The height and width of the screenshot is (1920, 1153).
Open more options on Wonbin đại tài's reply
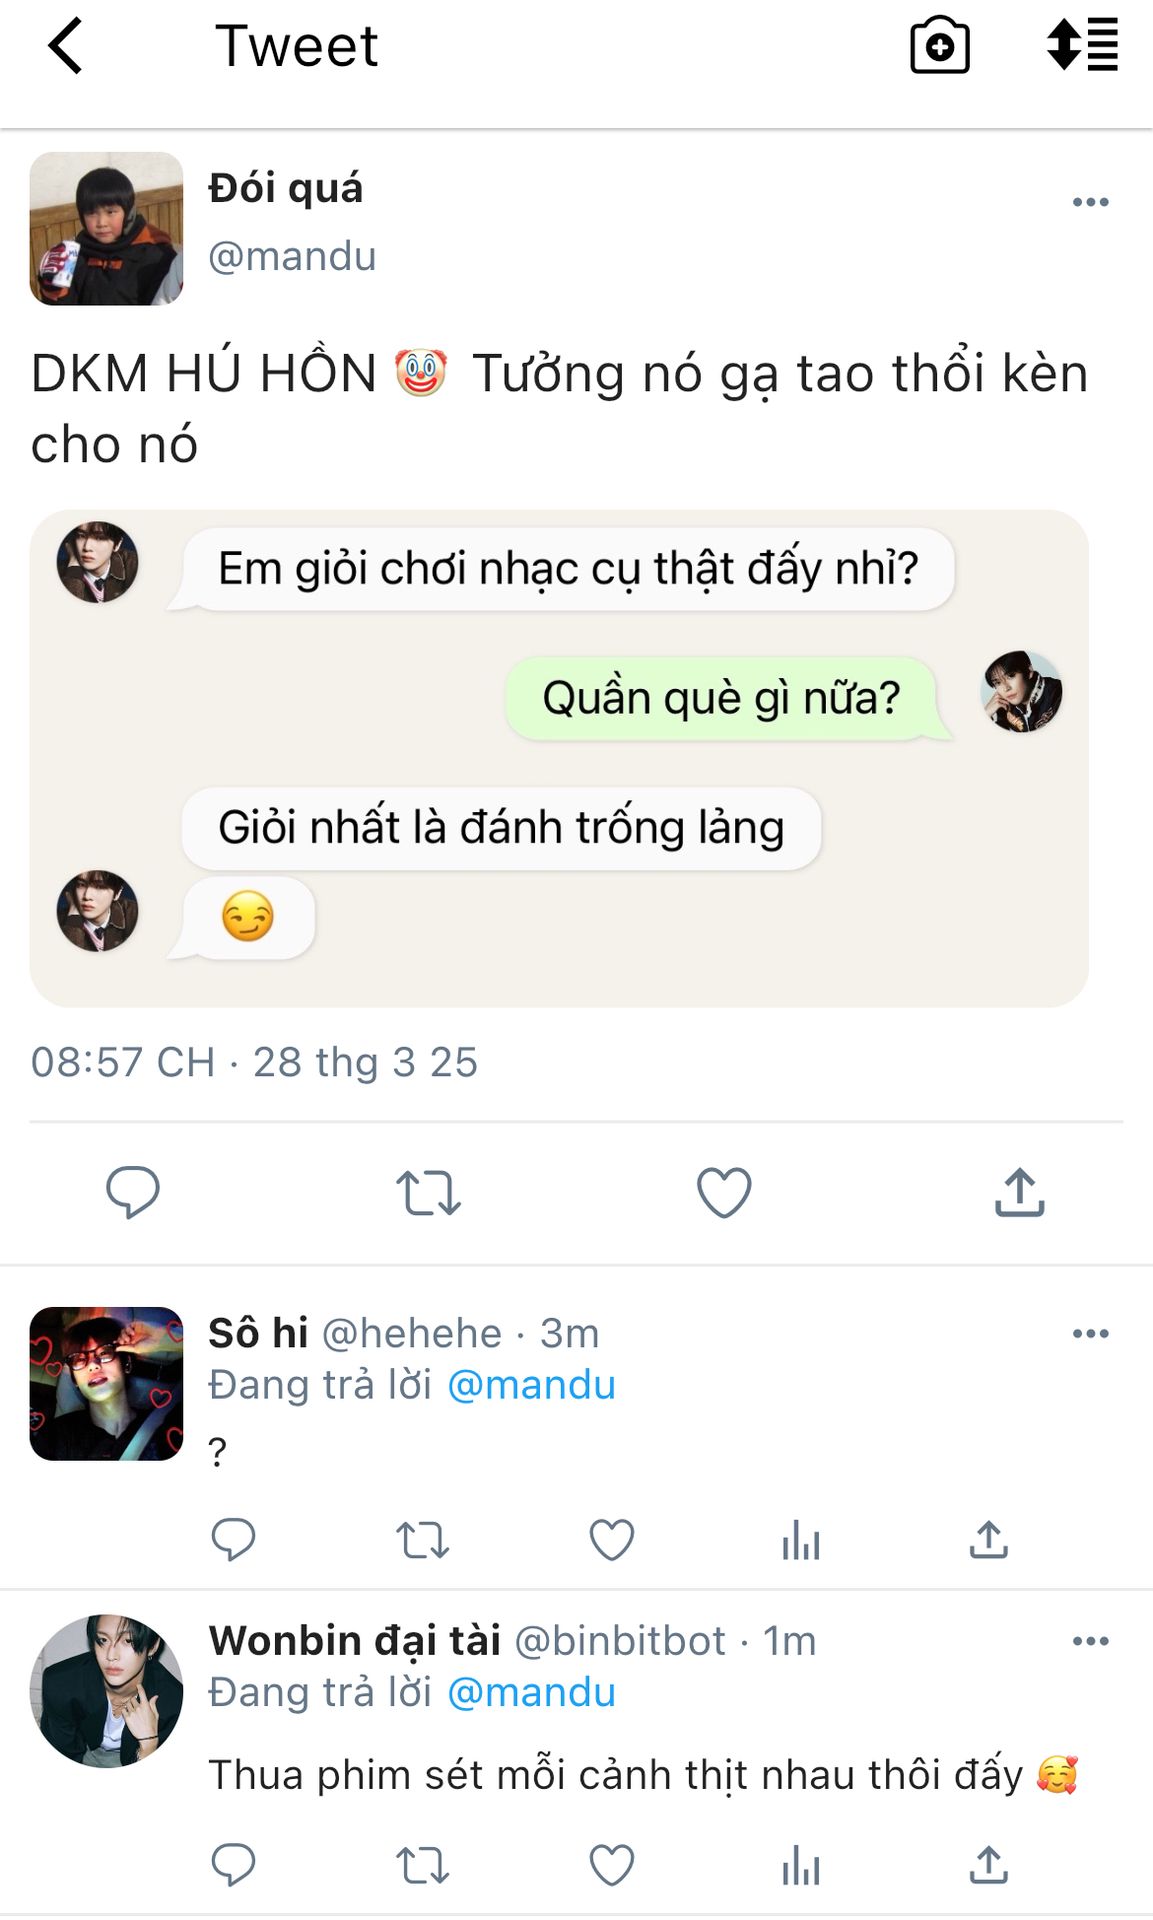[x=1090, y=1641]
